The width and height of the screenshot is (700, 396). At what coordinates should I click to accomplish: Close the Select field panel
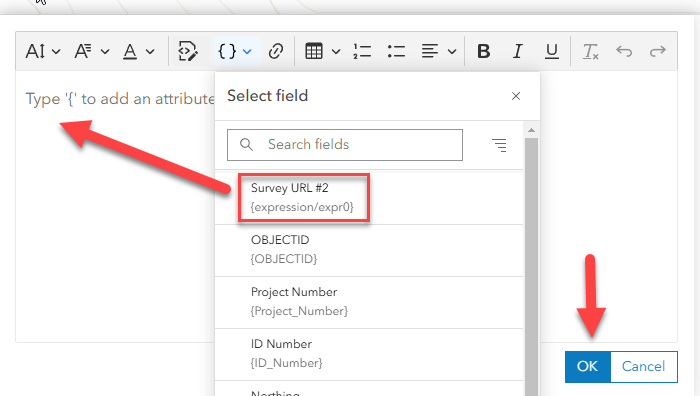(516, 96)
